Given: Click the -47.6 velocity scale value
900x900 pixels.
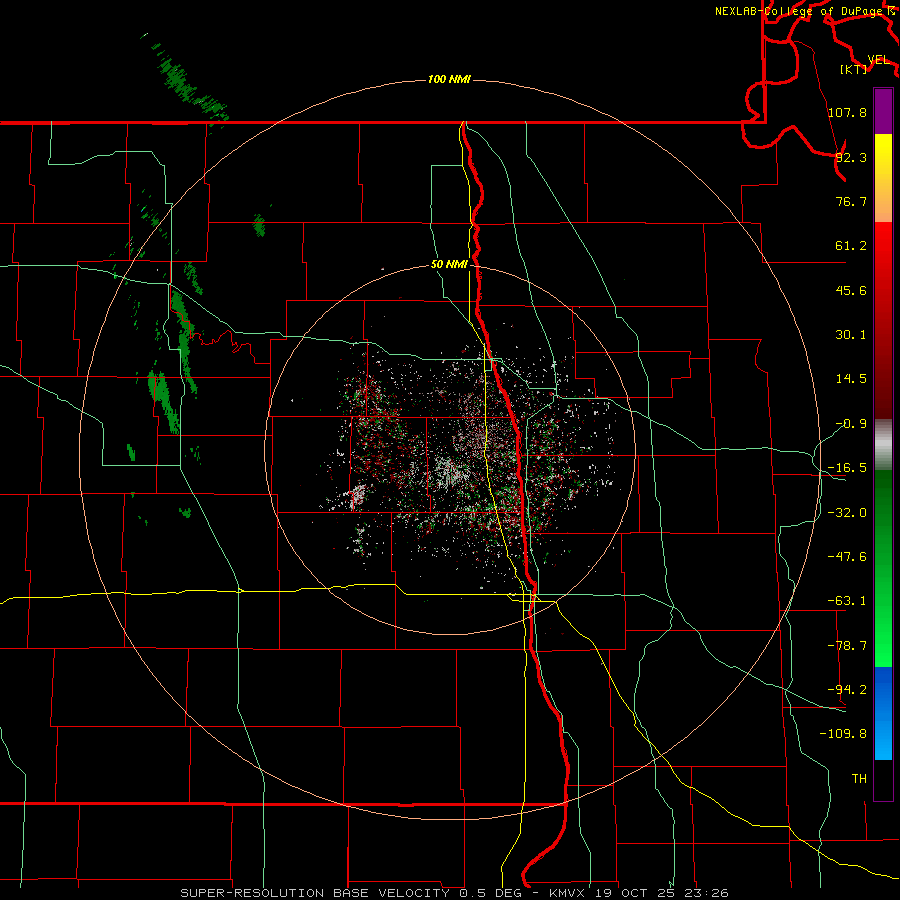Looking at the screenshot, I should point(847,557).
